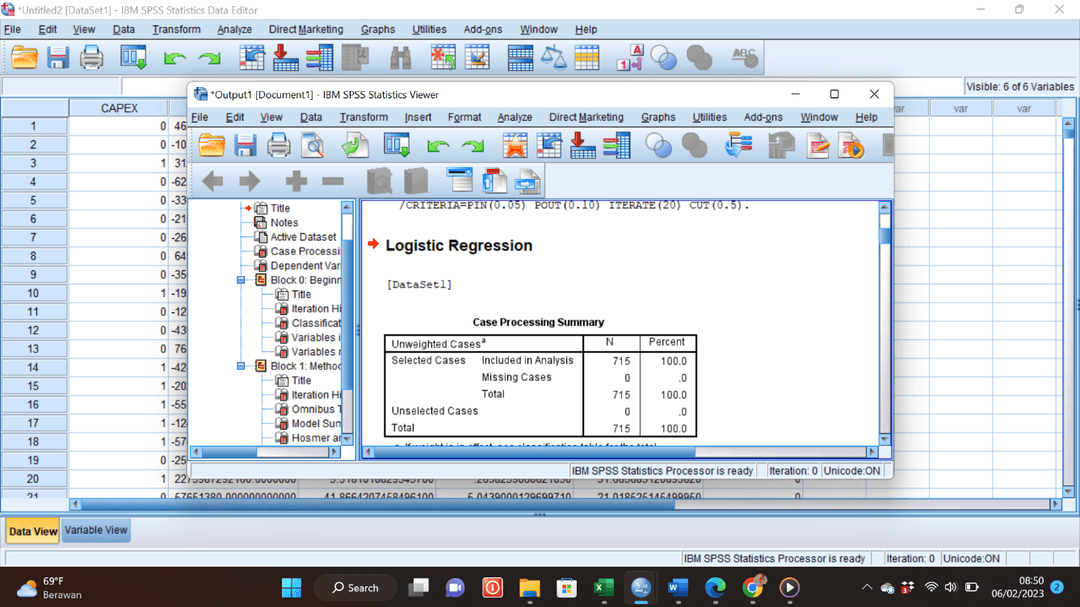Click Weight Cases scale icon in Data Editor
This screenshot has height=607, width=1080.
553,58
